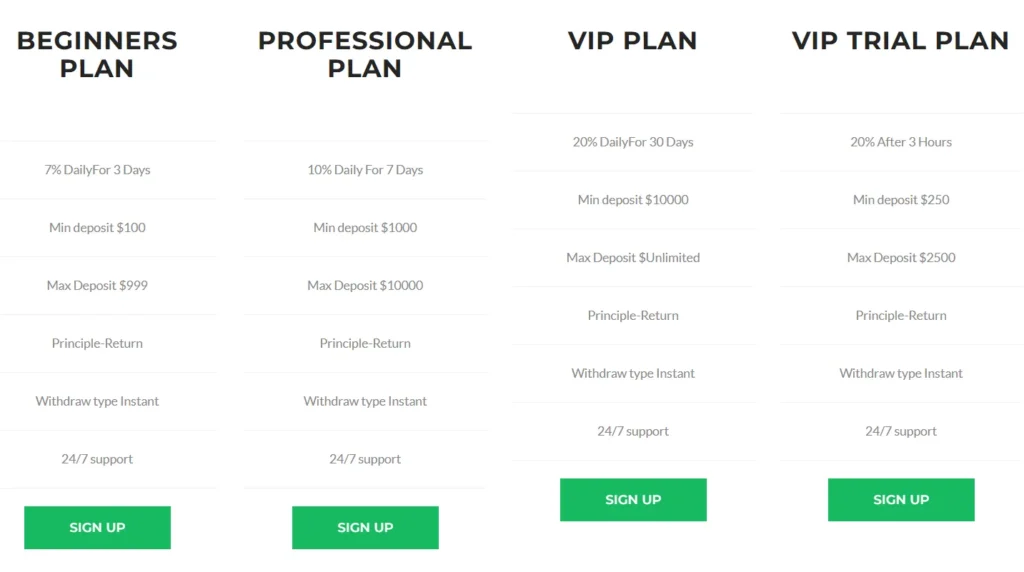Click 20% Daily For 30 Days row
The width and height of the screenshot is (1024, 572).
(633, 142)
